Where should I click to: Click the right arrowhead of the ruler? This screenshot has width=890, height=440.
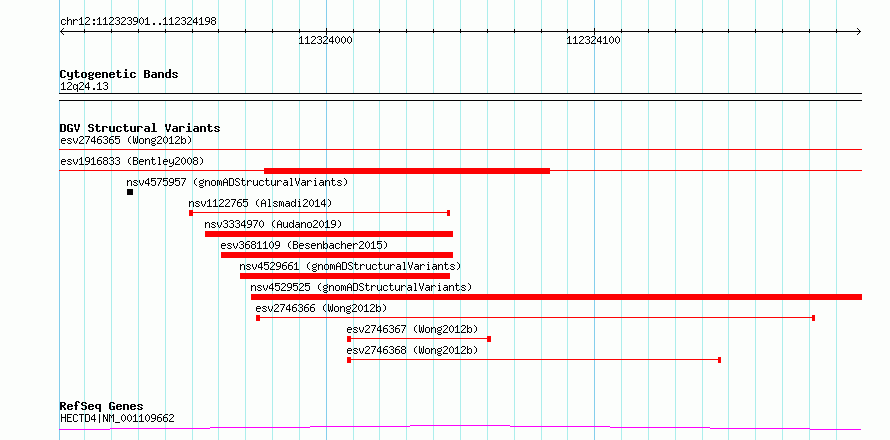[x=859, y=32]
